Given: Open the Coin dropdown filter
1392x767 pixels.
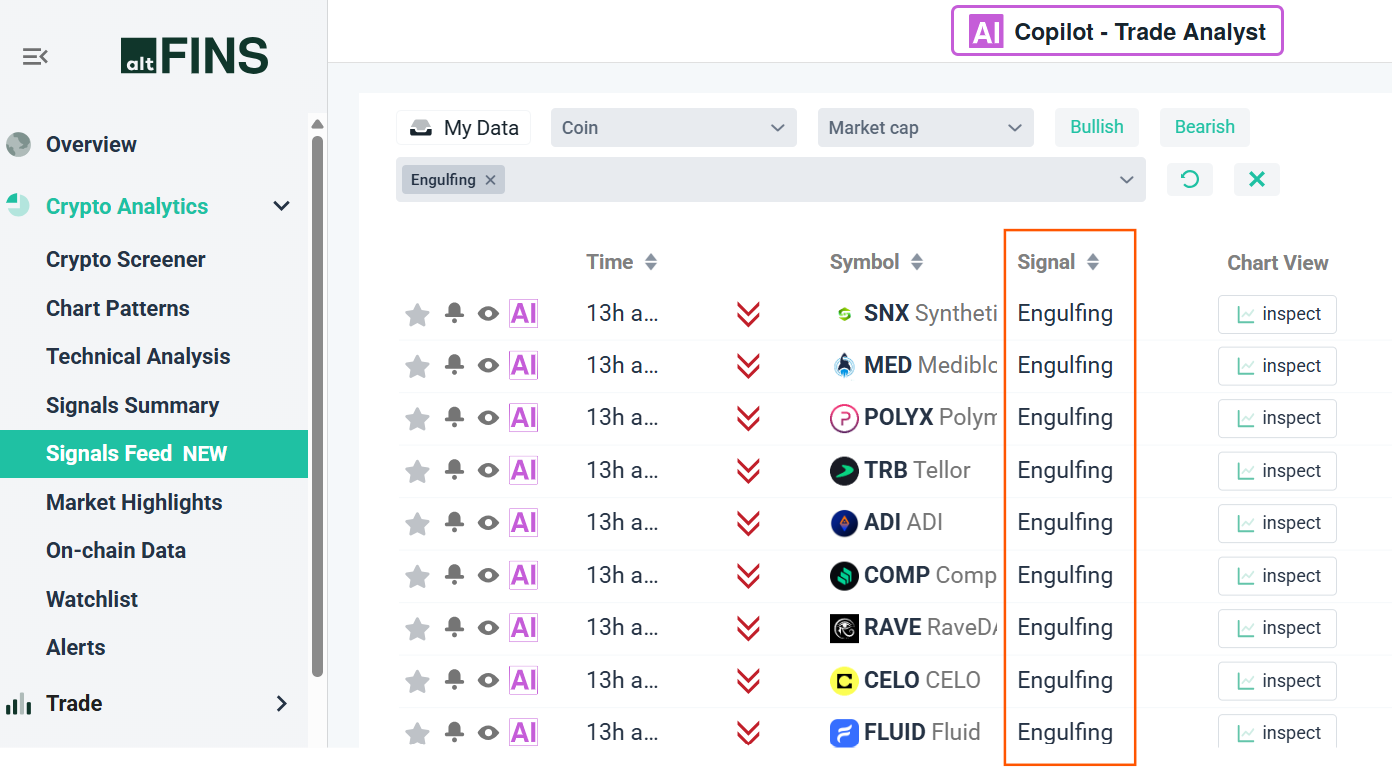Looking at the screenshot, I should click(673, 128).
